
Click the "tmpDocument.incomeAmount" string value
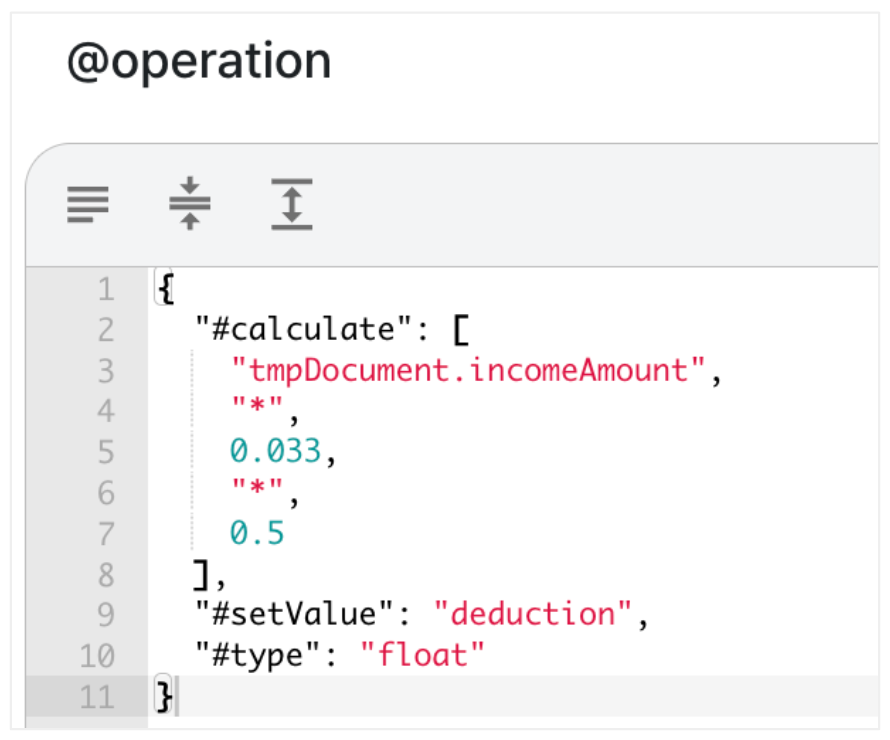click(x=468, y=371)
